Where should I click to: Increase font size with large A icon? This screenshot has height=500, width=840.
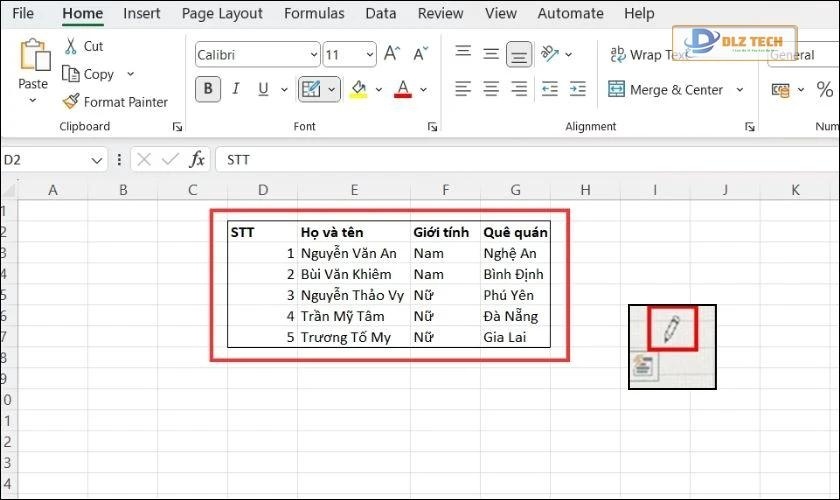pos(392,54)
